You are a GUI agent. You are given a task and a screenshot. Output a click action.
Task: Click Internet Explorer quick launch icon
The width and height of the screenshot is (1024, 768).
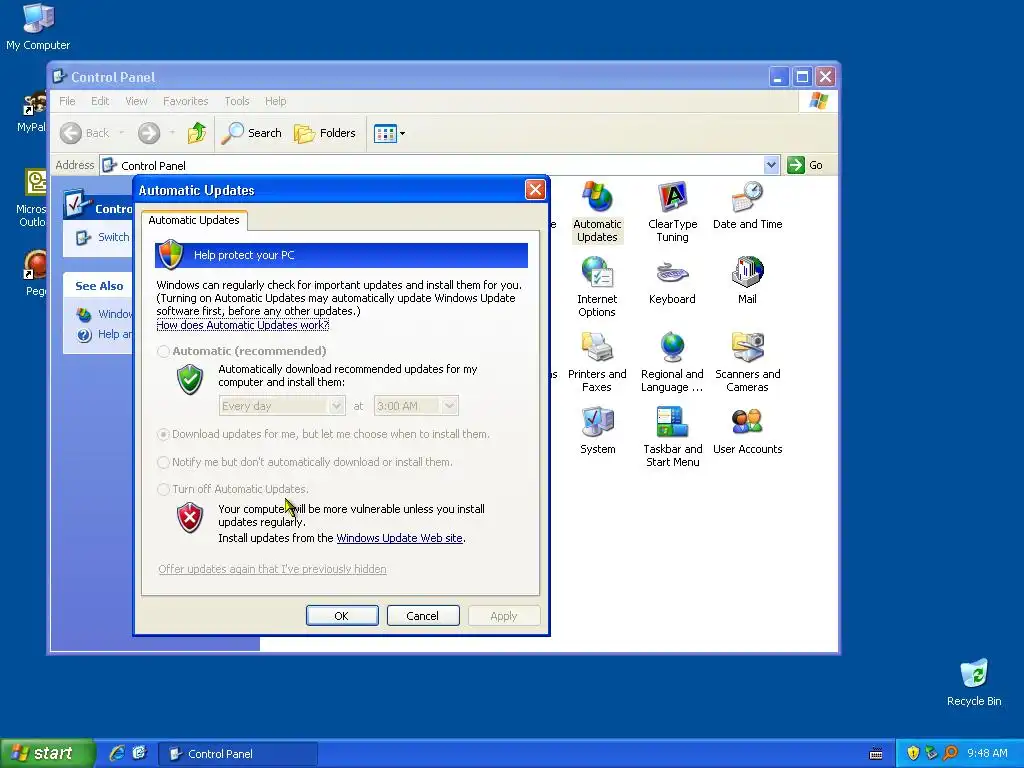pos(116,753)
